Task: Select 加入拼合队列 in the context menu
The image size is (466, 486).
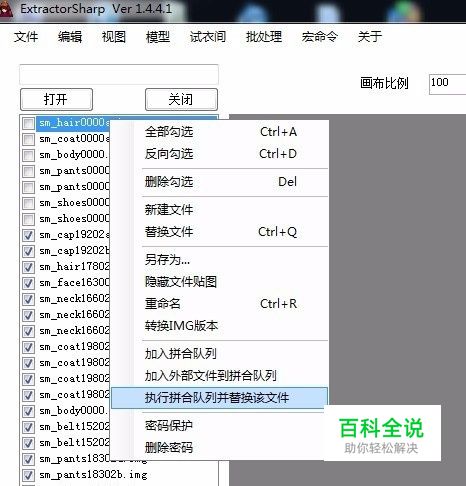Action: (219, 354)
